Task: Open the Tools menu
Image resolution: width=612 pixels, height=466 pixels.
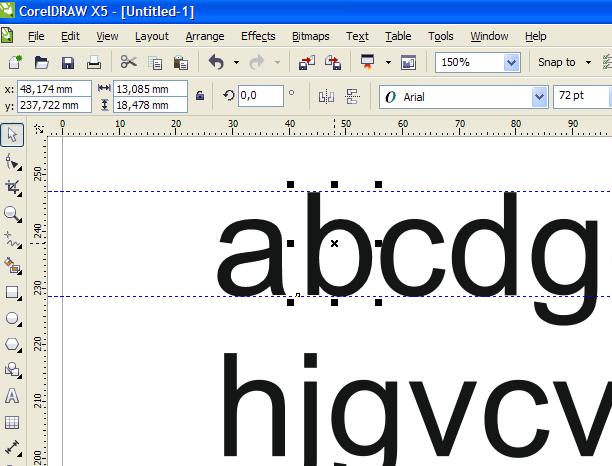Action: click(441, 36)
